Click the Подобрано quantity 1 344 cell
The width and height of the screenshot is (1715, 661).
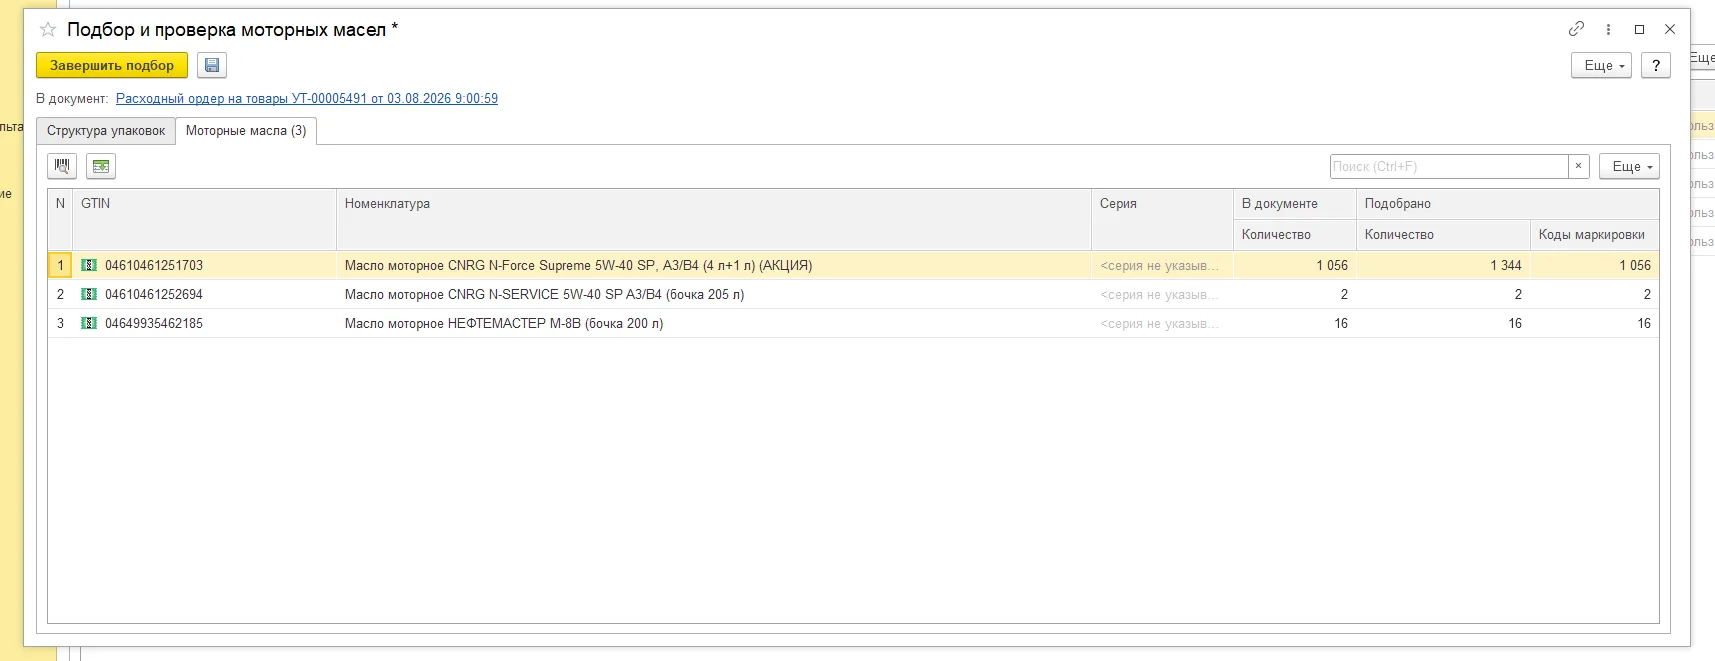(x=1443, y=265)
